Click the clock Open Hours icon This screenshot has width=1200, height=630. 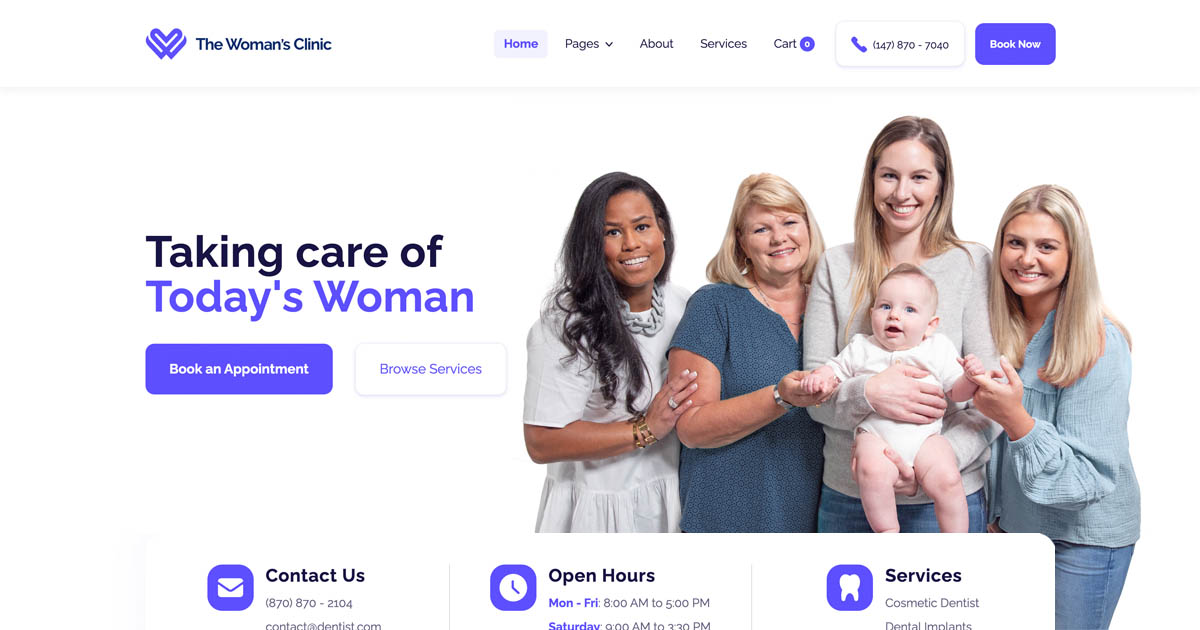click(513, 587)
